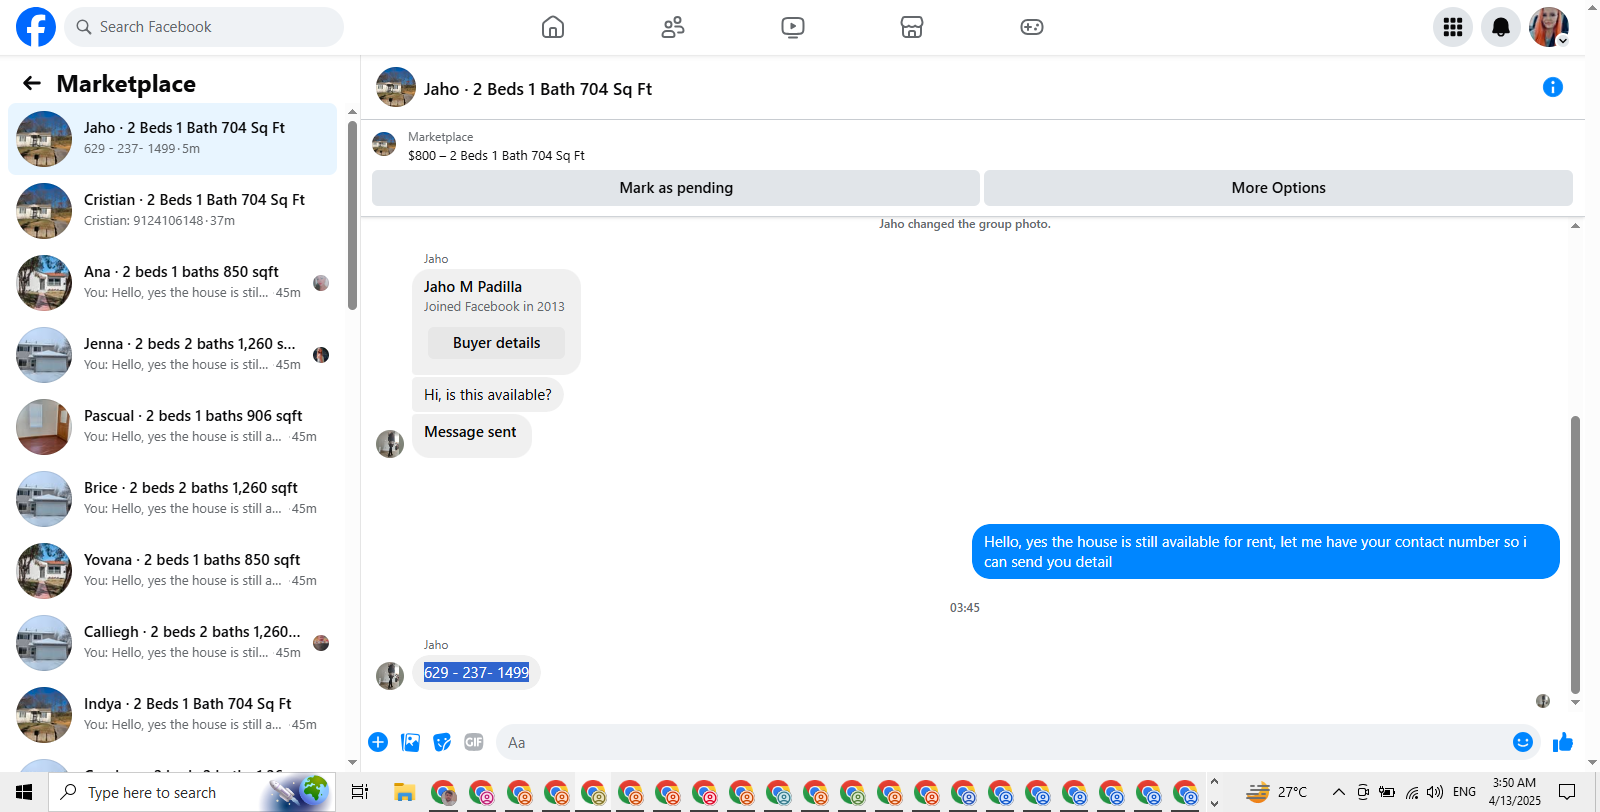Click the chat scroll-up arrow
Screen dimensions: 1600x812
pyautogui.click(x=1575, y=226)
